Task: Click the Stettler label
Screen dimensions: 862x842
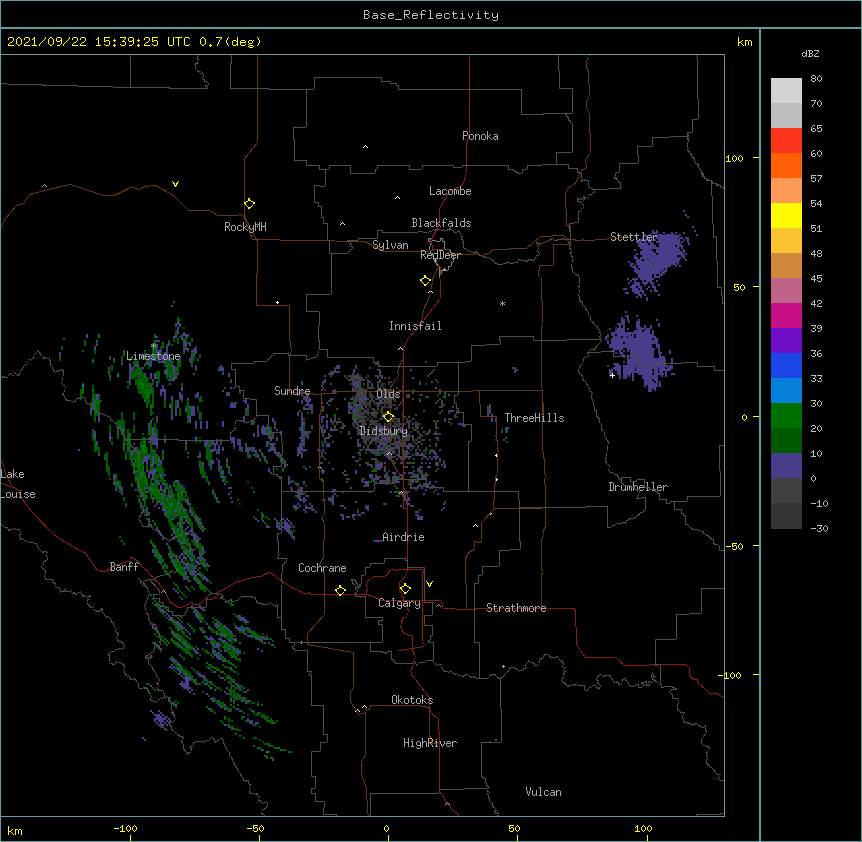Action: 634,237
